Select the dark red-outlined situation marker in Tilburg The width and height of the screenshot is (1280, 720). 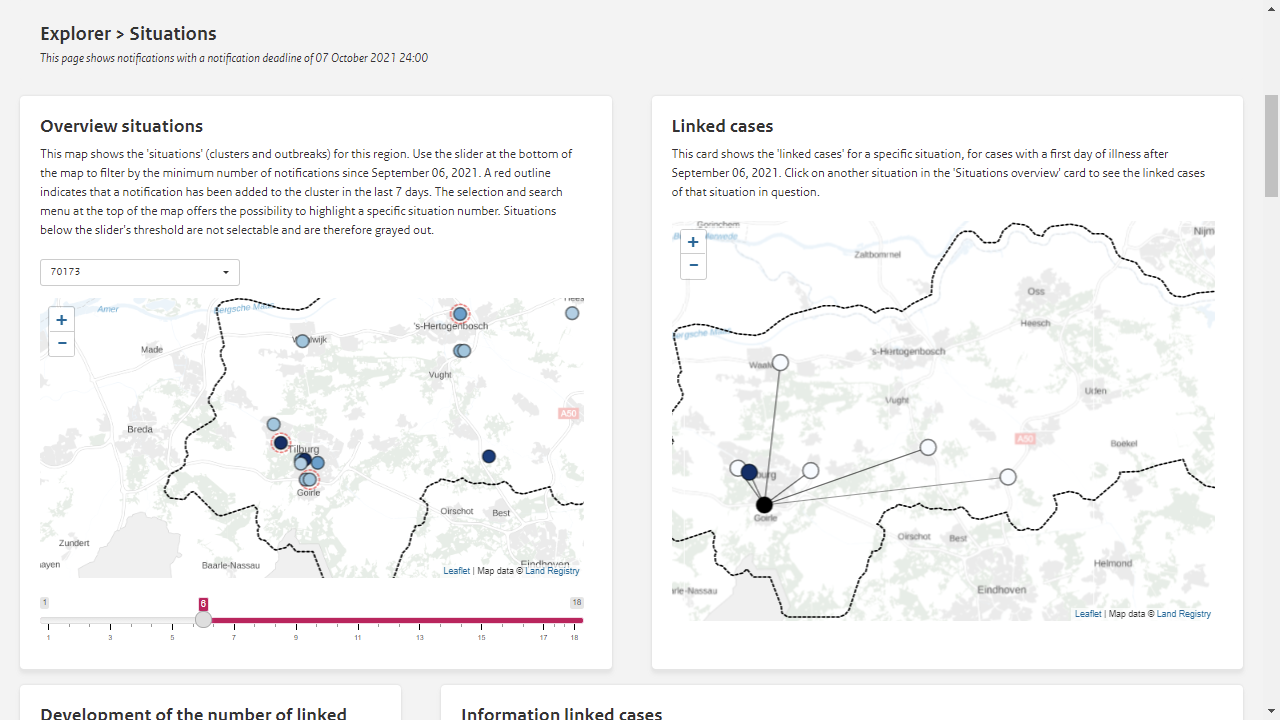(280, 442)
